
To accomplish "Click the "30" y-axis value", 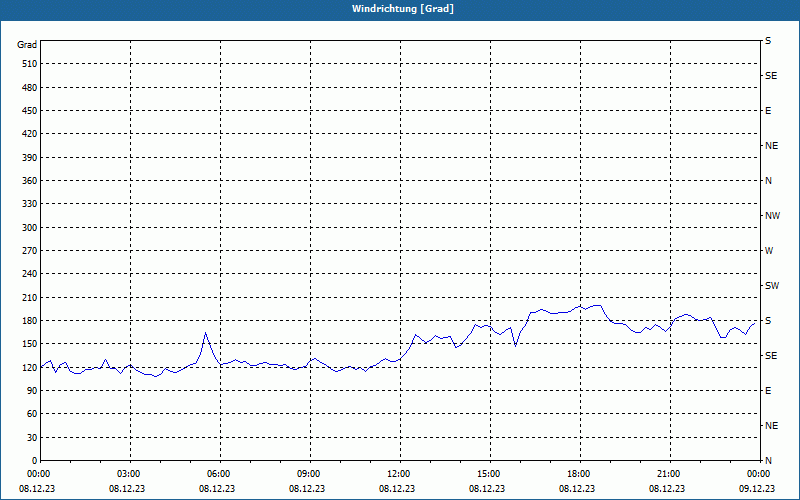I will click(32, 438).
